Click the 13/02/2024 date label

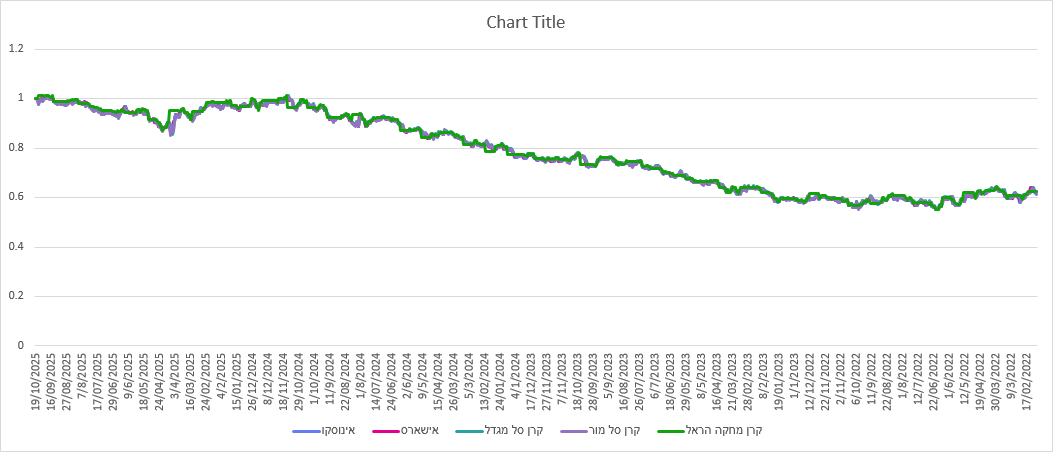click(486, 381)
